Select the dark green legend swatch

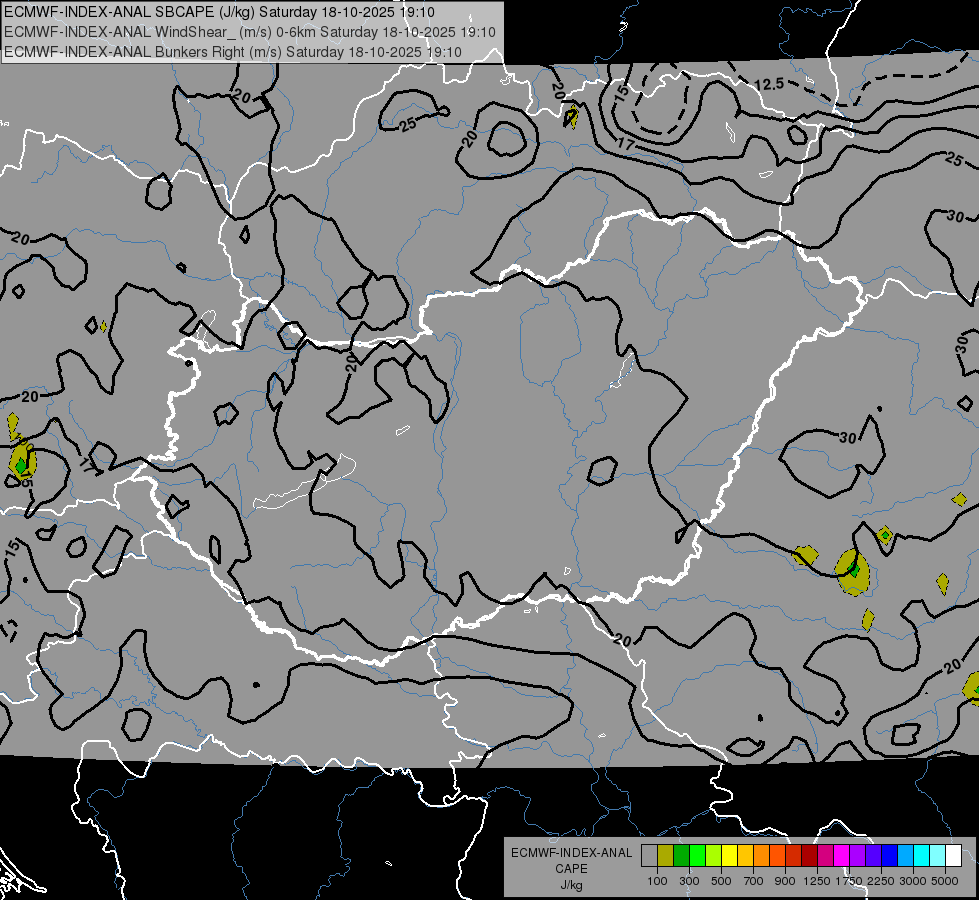(x=681, y=856)
